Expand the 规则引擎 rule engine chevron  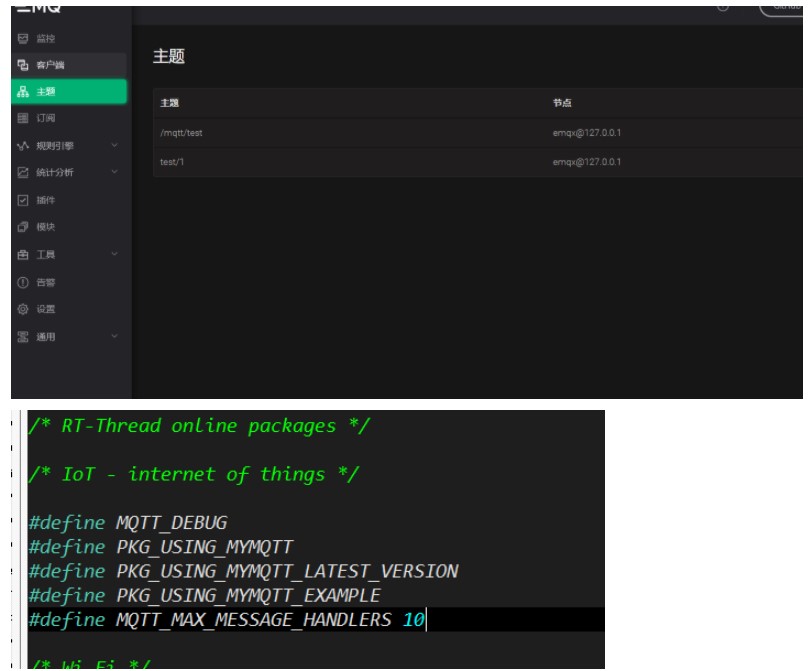(x=114, y=145)
